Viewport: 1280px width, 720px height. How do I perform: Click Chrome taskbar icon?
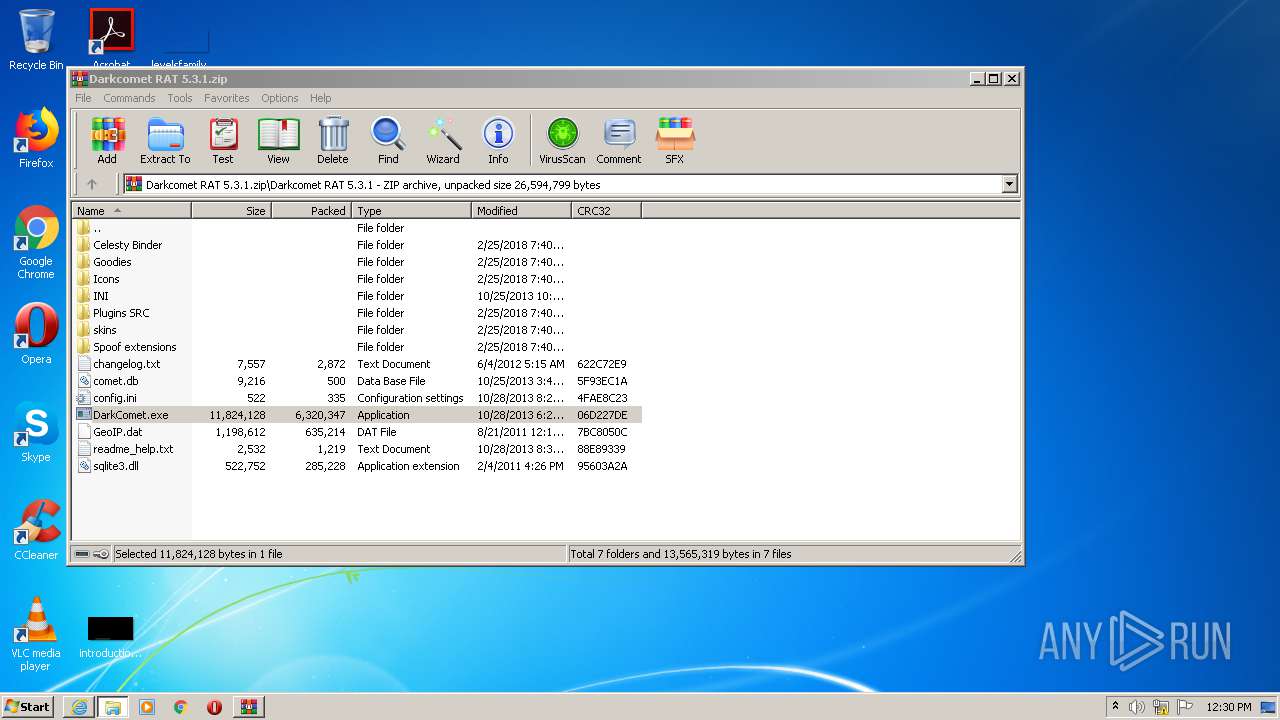[180, 707]
